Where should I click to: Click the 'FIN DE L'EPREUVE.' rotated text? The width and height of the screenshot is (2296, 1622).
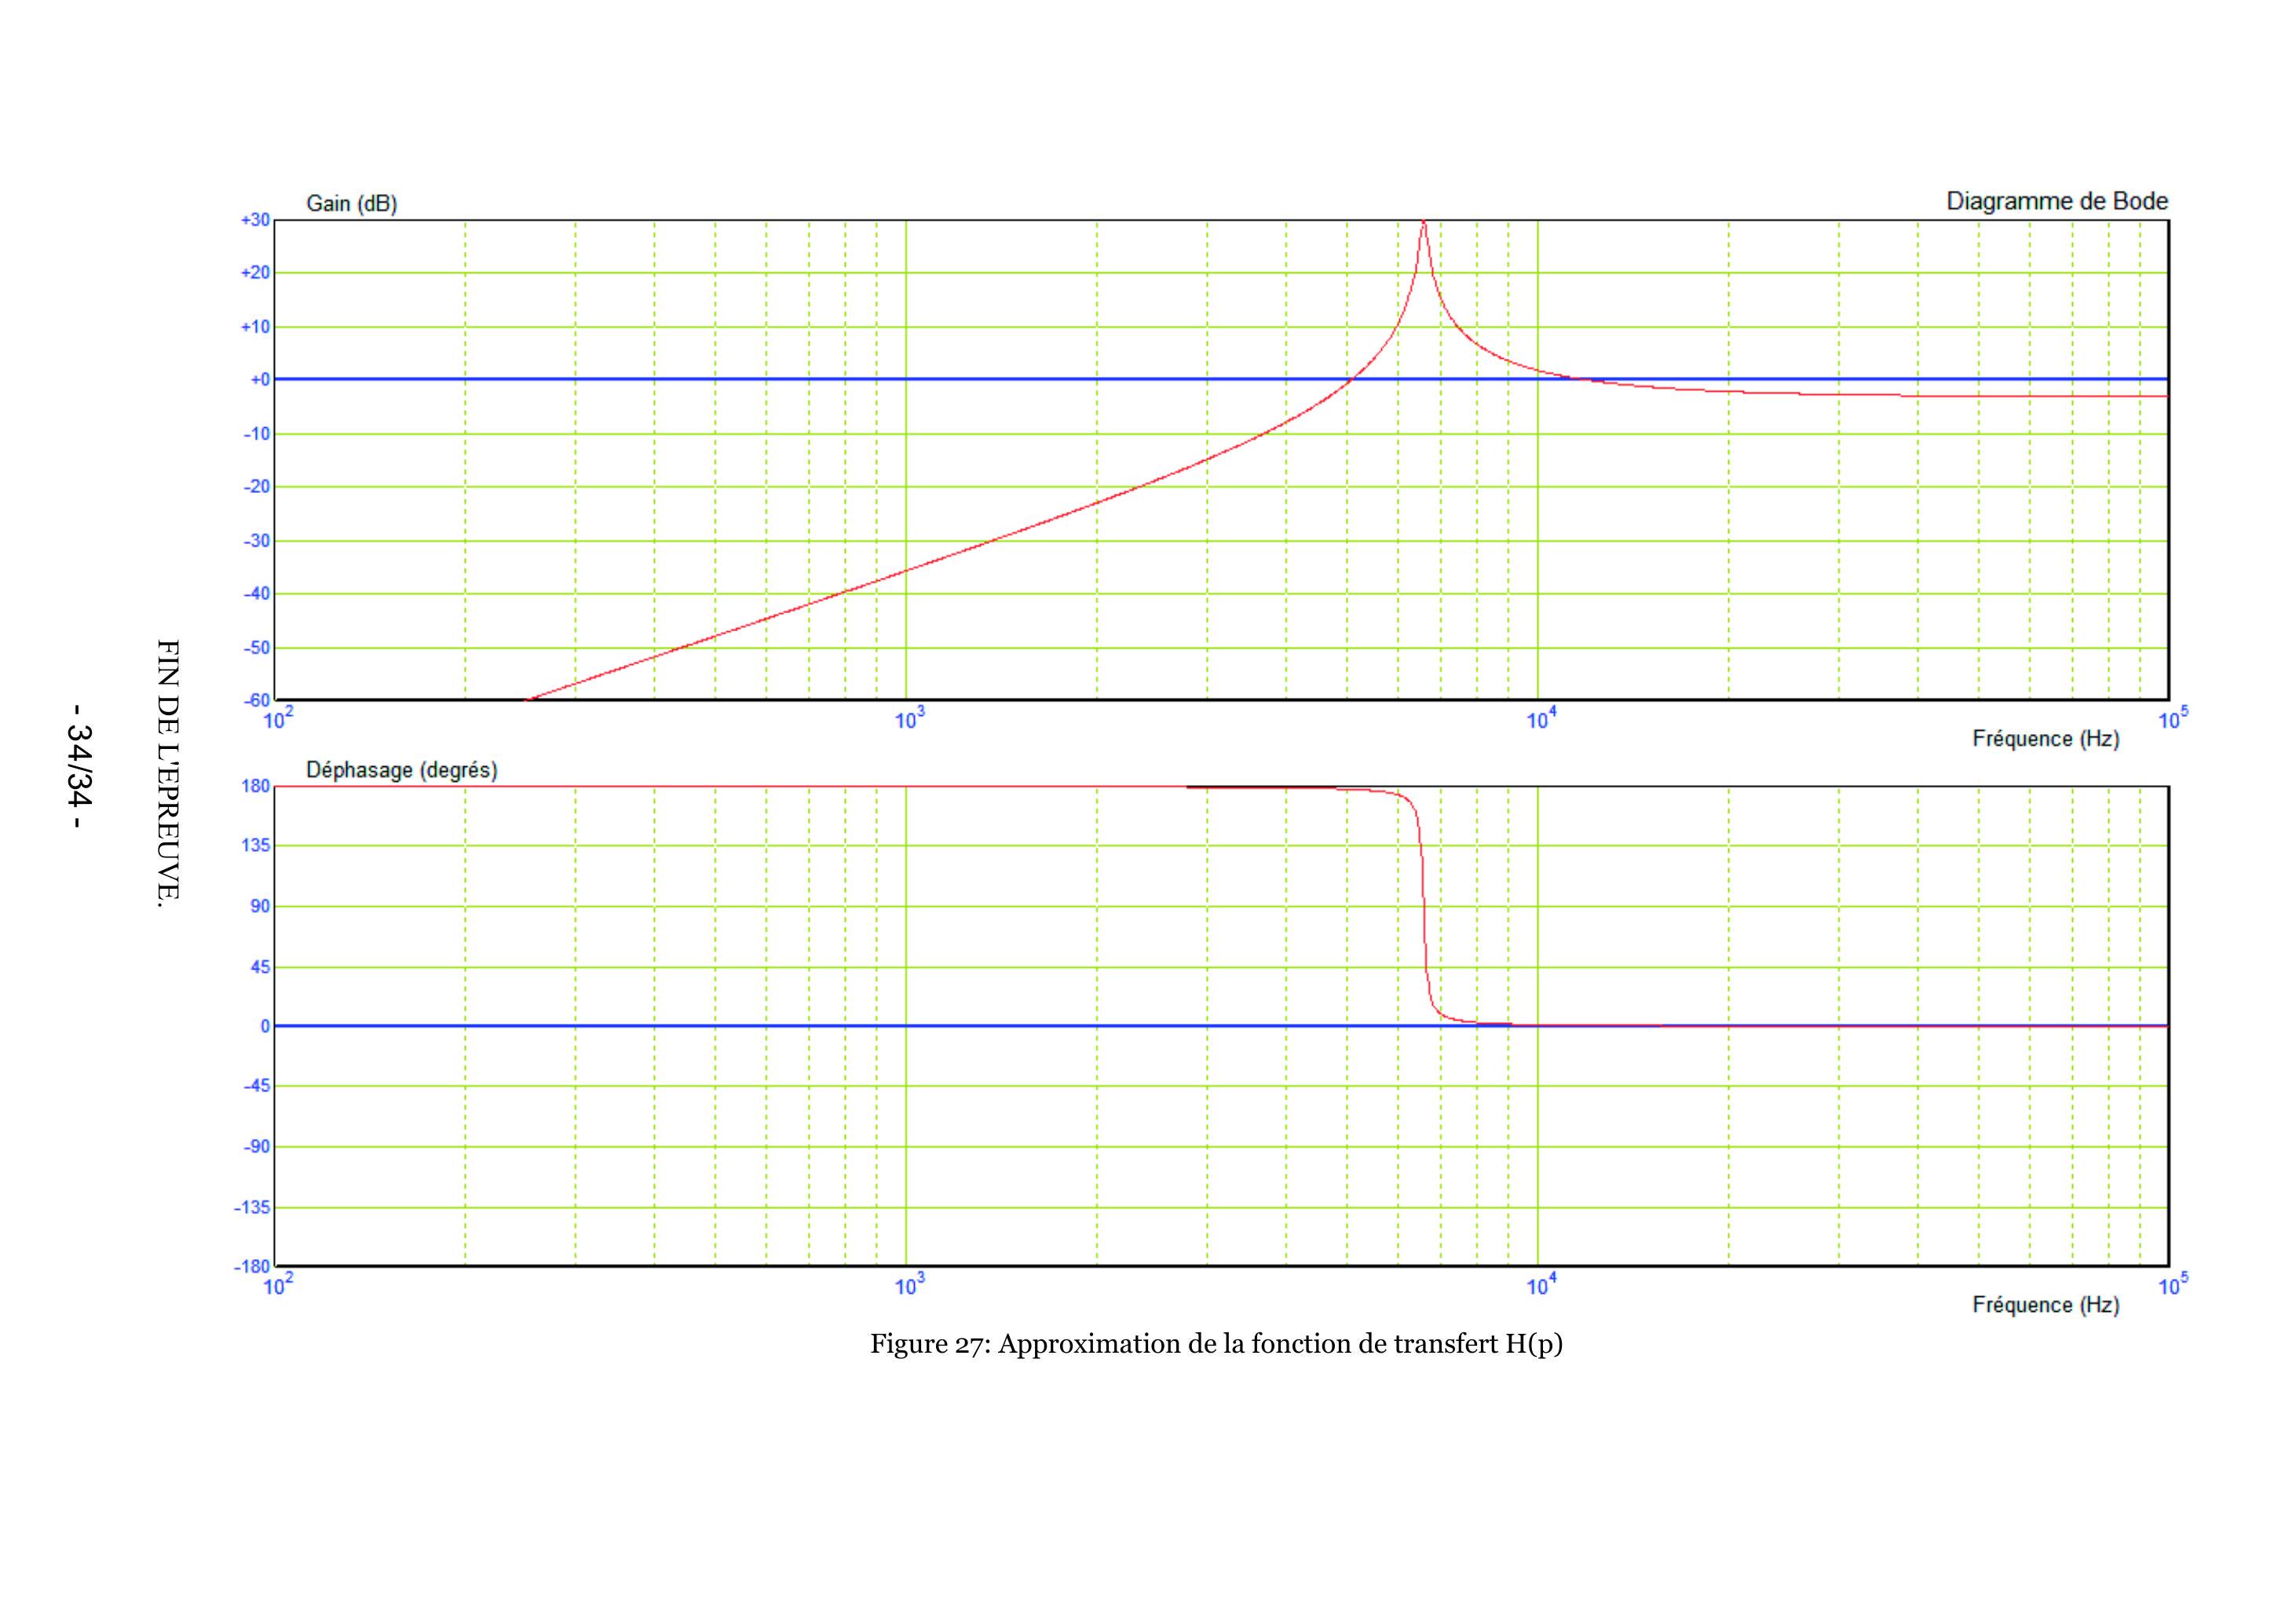168,774
